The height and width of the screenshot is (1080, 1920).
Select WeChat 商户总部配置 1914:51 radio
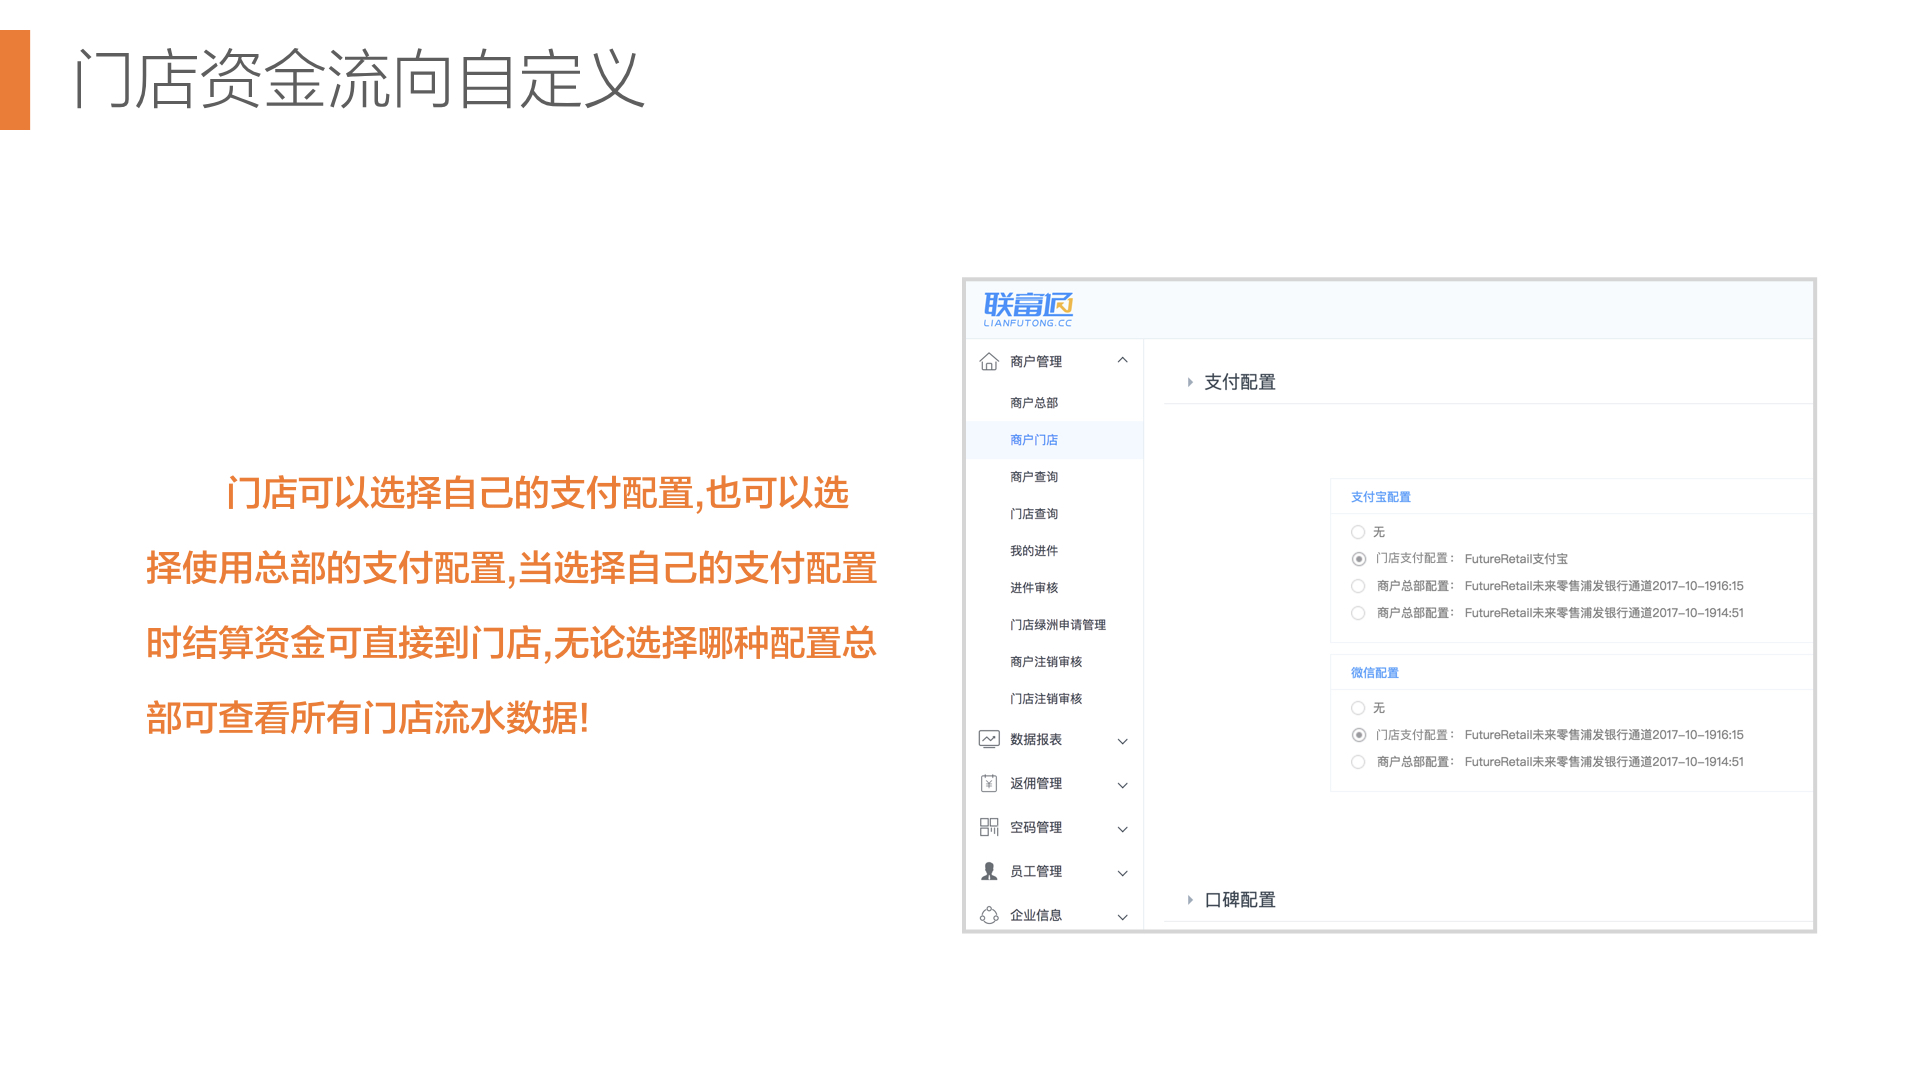(x=1358, y=762)
